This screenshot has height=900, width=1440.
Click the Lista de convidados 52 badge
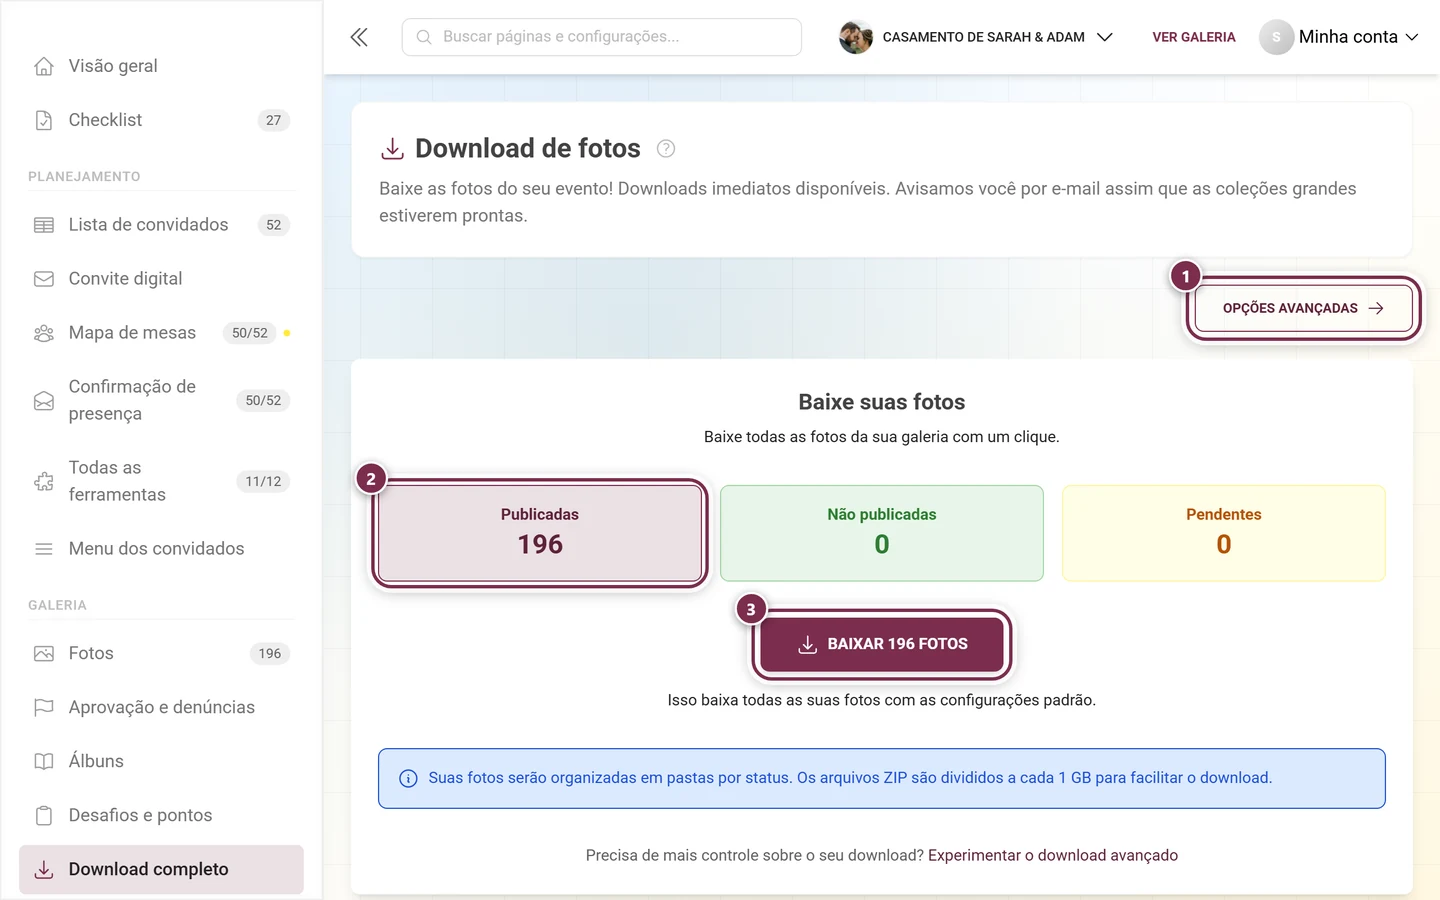tap(274, 225)
